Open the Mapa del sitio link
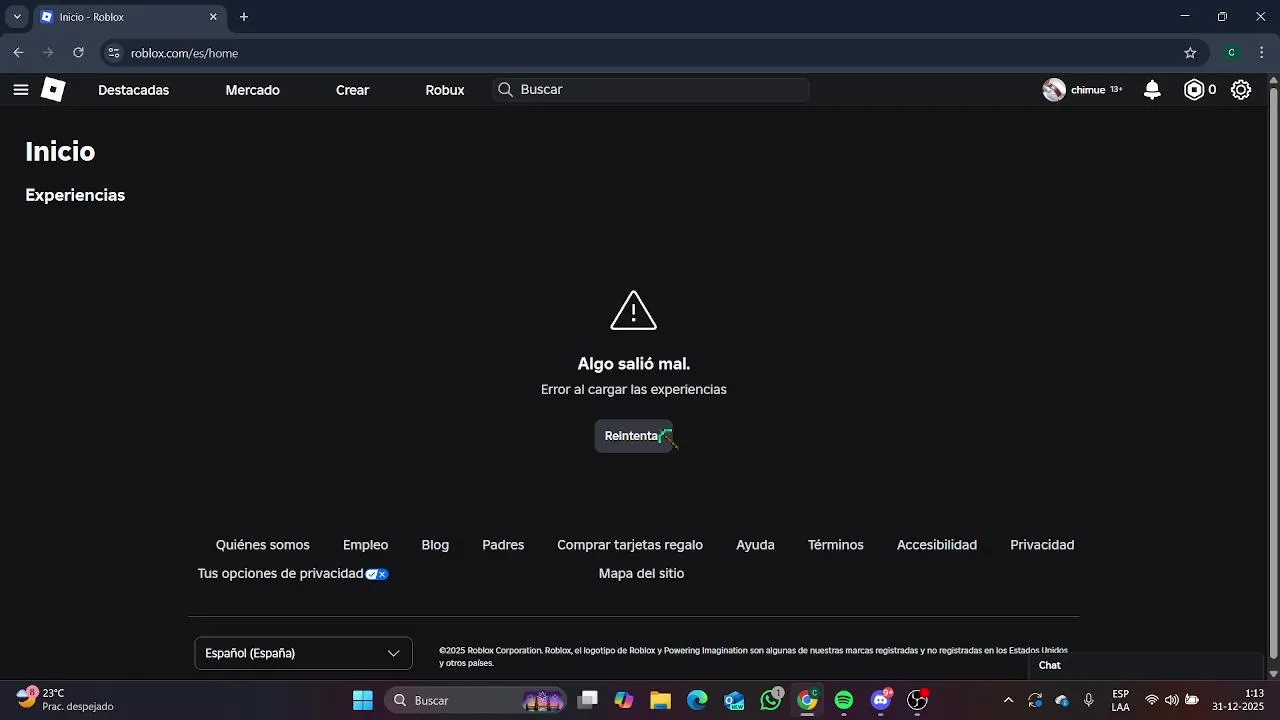1280x720 pixels. 641,574
